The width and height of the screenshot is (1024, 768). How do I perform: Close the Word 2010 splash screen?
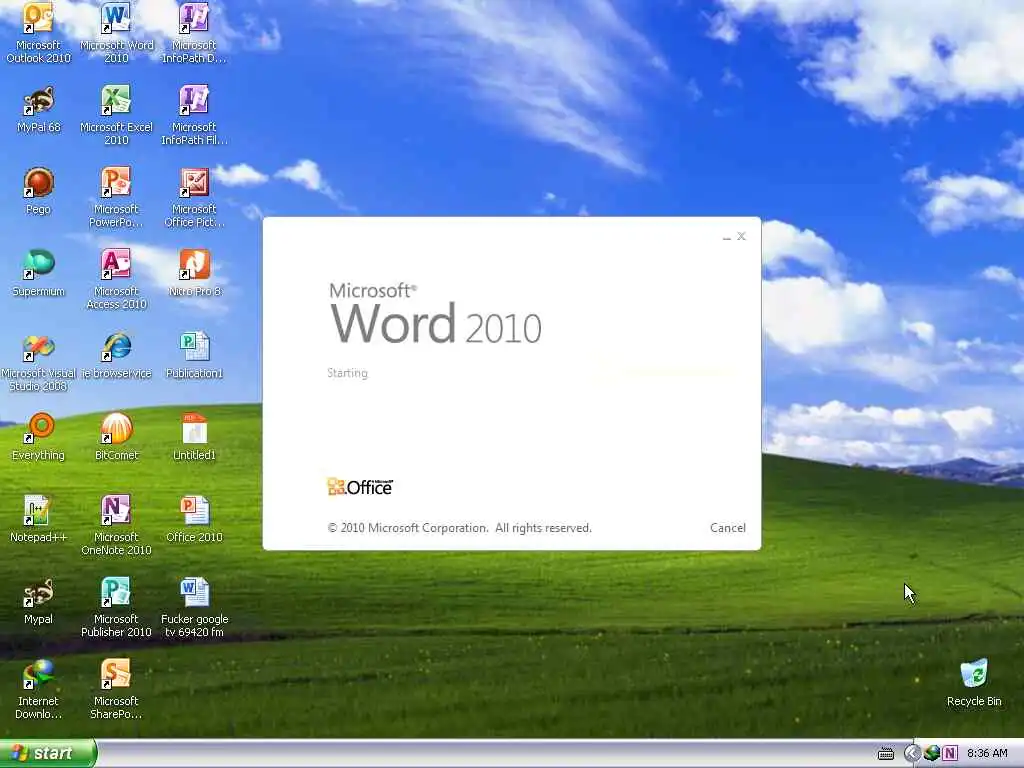tap(741, 236)
